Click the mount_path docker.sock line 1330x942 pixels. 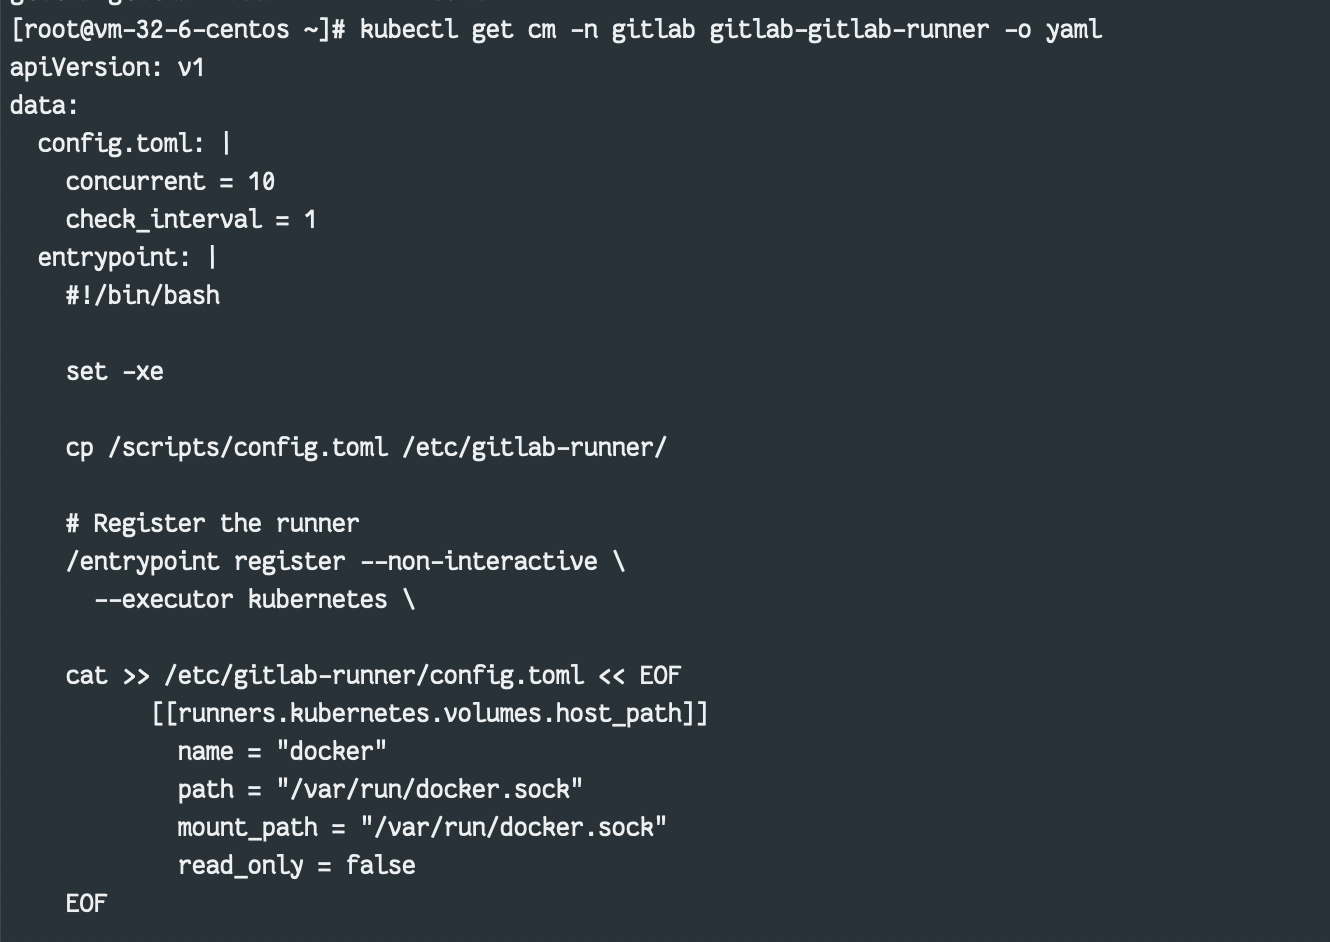point(422,828)
